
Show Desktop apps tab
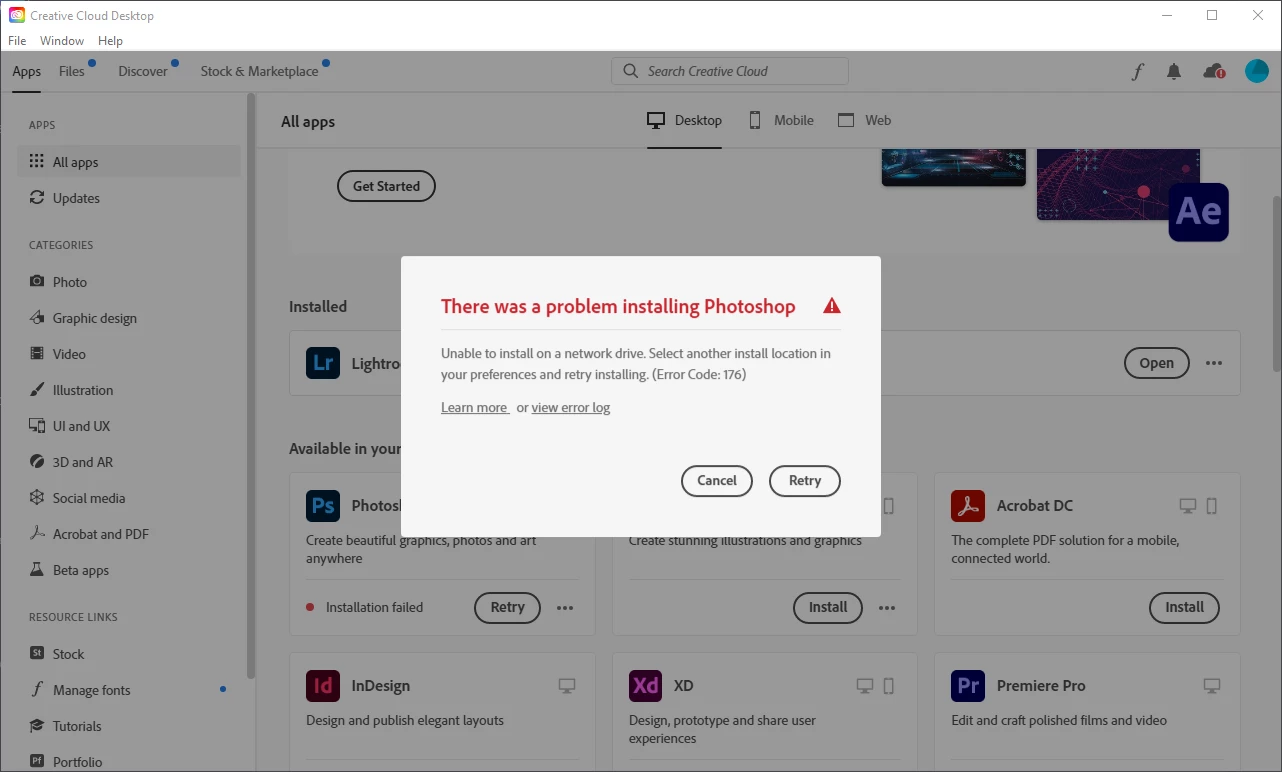[x=684, y=120]
